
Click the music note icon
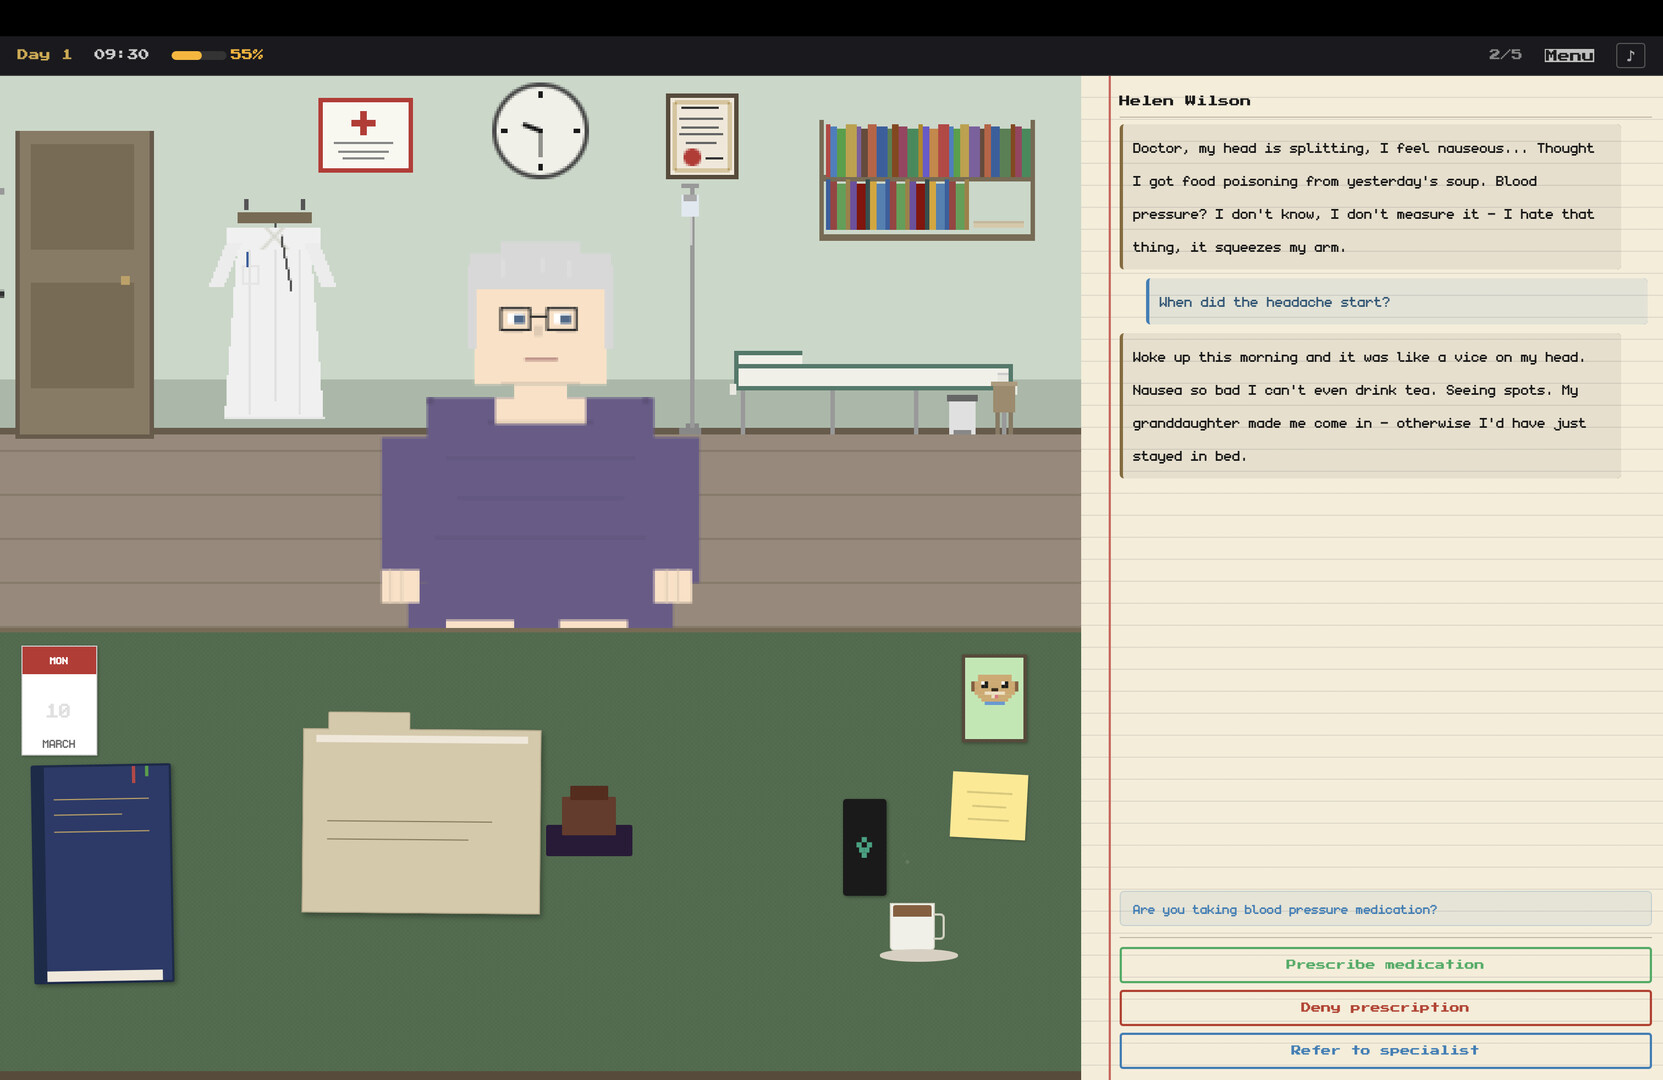1630,55
